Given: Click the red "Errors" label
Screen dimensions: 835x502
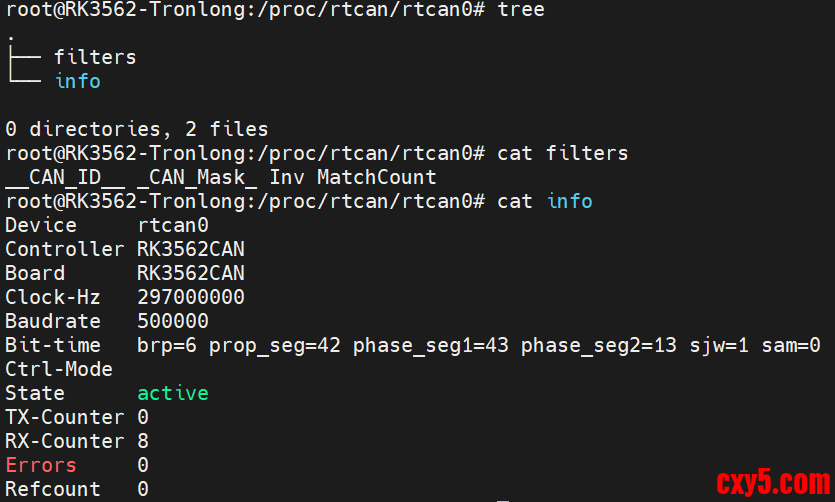Looking at the screenshot, I should tap(41, 465).
